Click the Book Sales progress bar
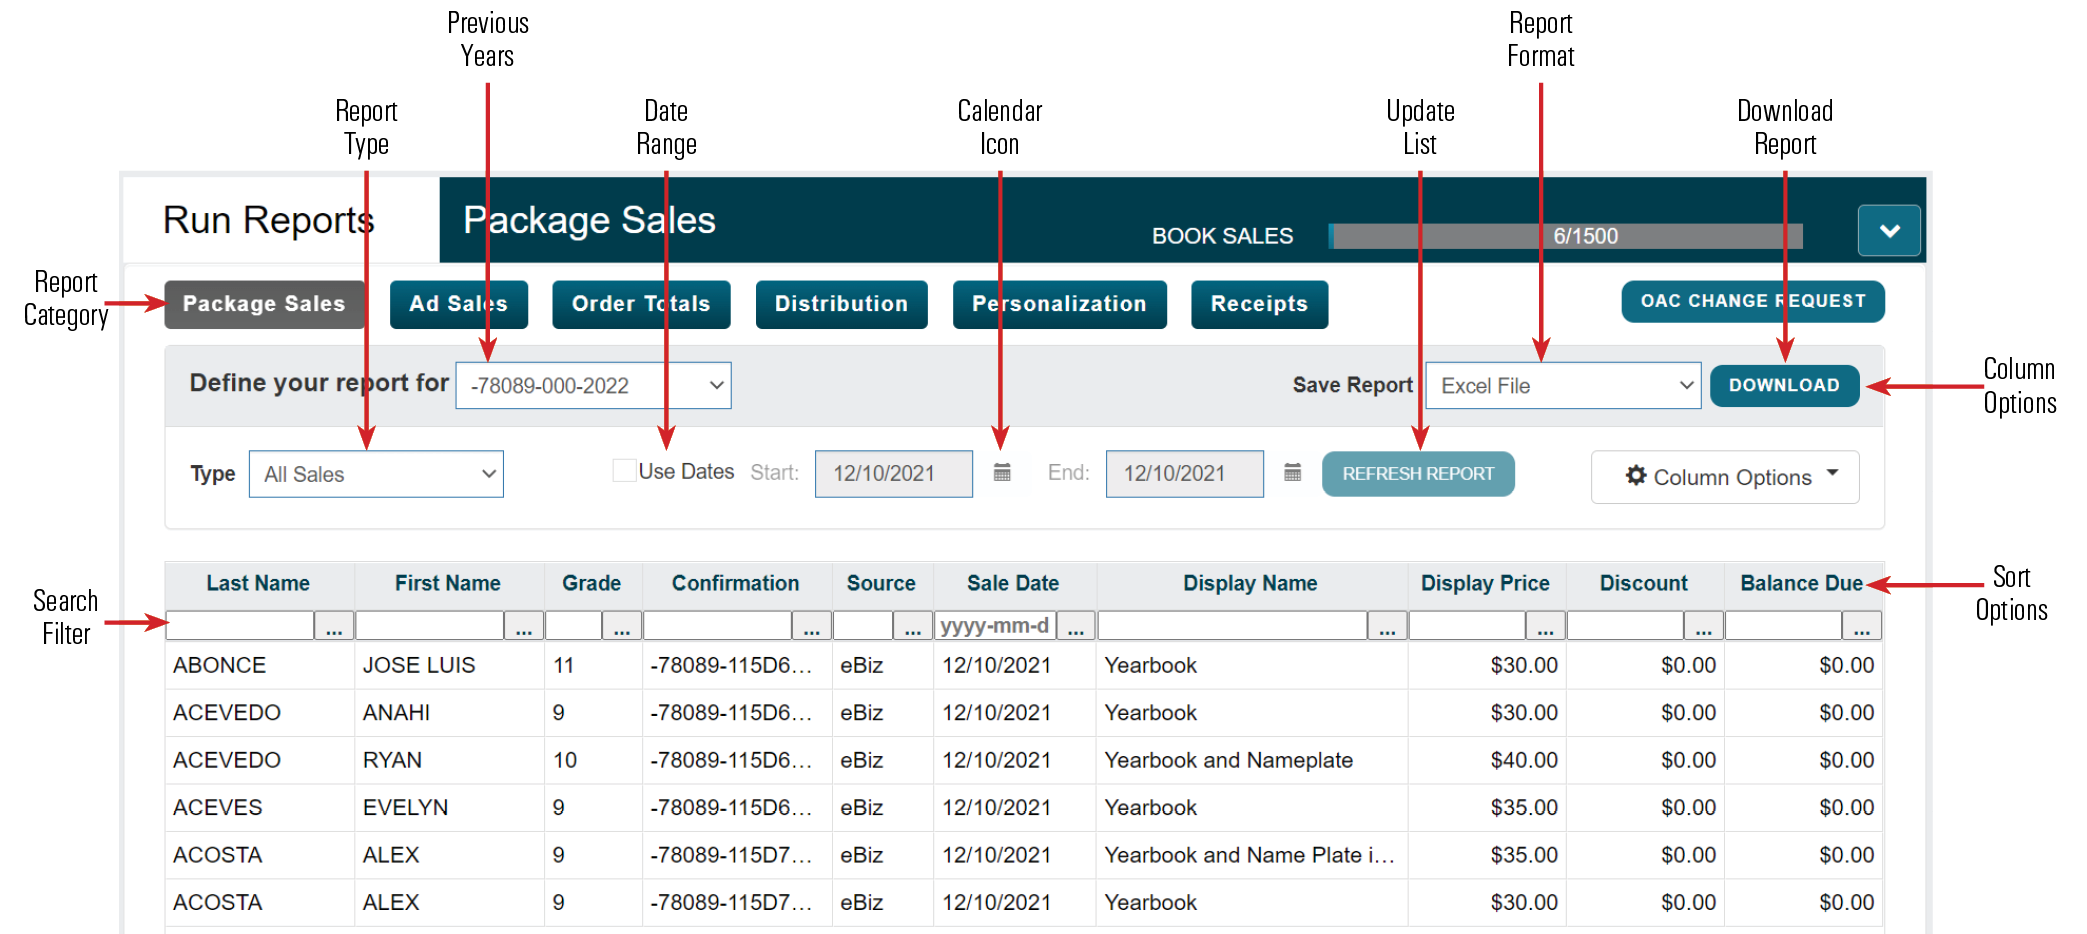2087x934 pixels. pos(1566,236)
